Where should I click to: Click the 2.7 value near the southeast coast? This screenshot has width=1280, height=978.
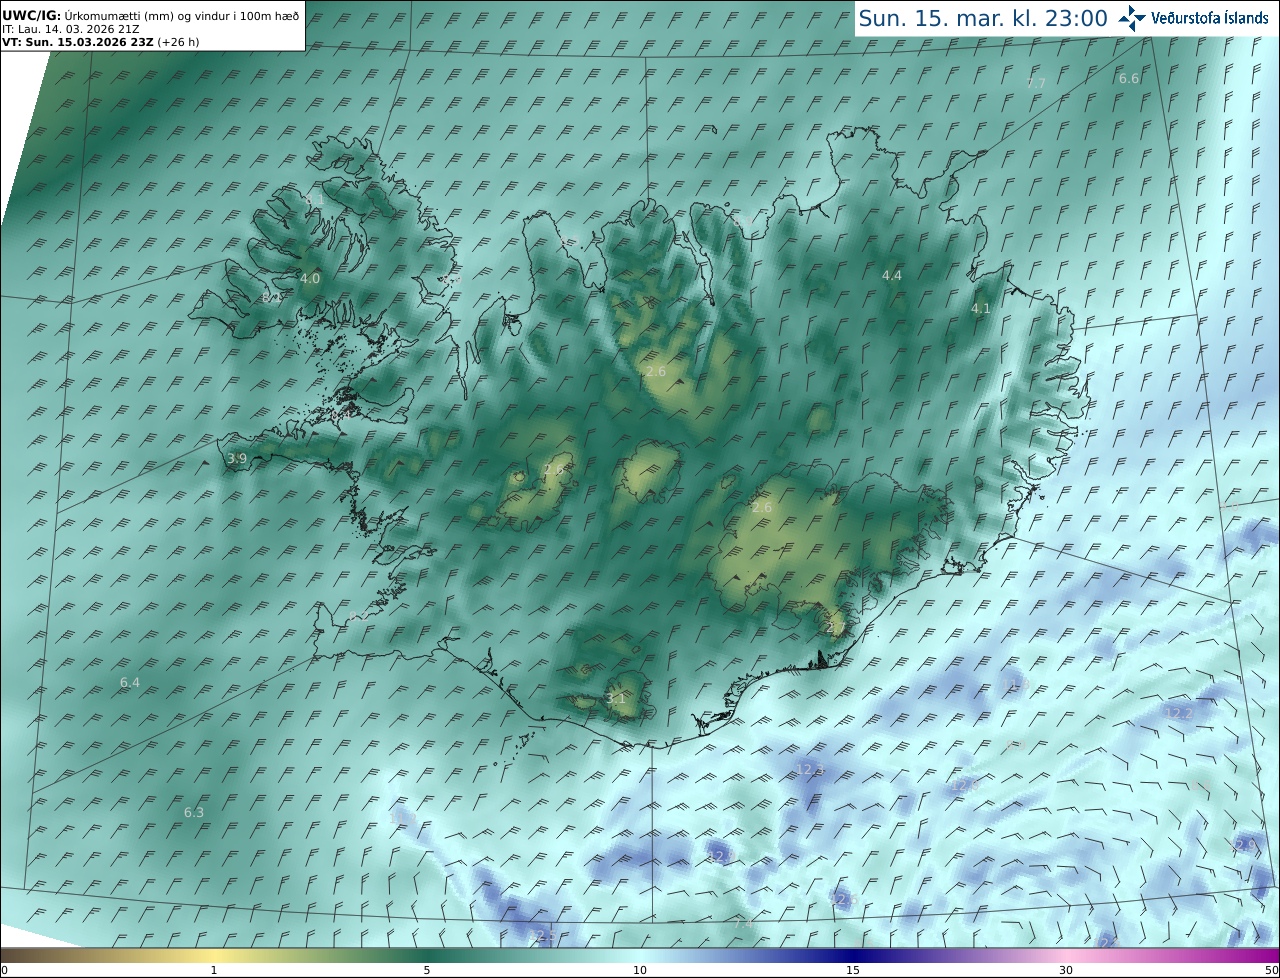(x=836, y=628)
